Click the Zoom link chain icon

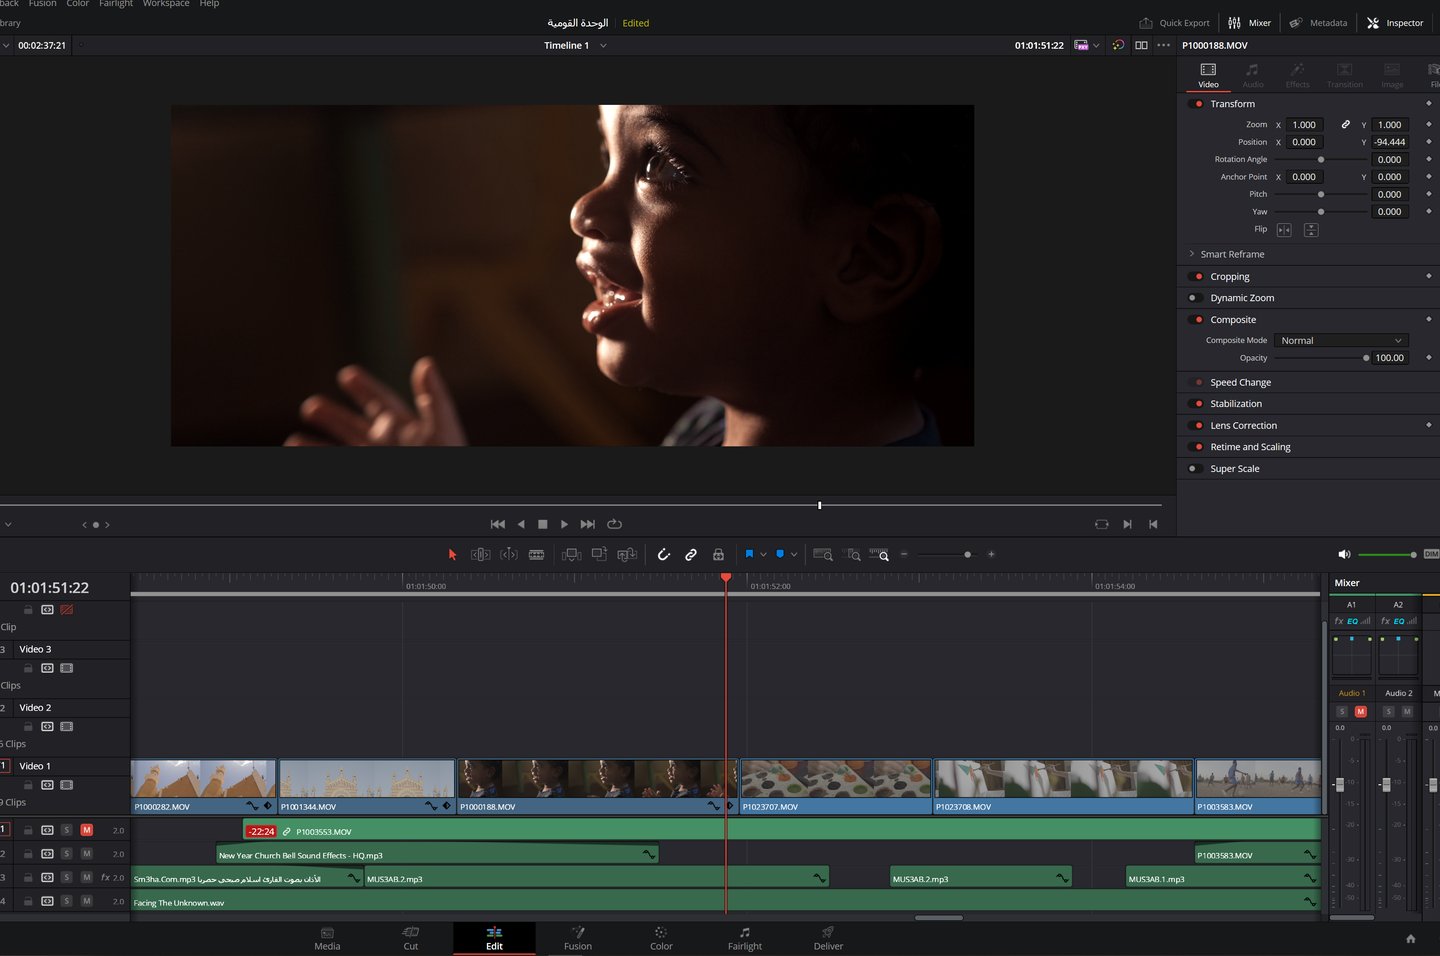[1345, 125]
